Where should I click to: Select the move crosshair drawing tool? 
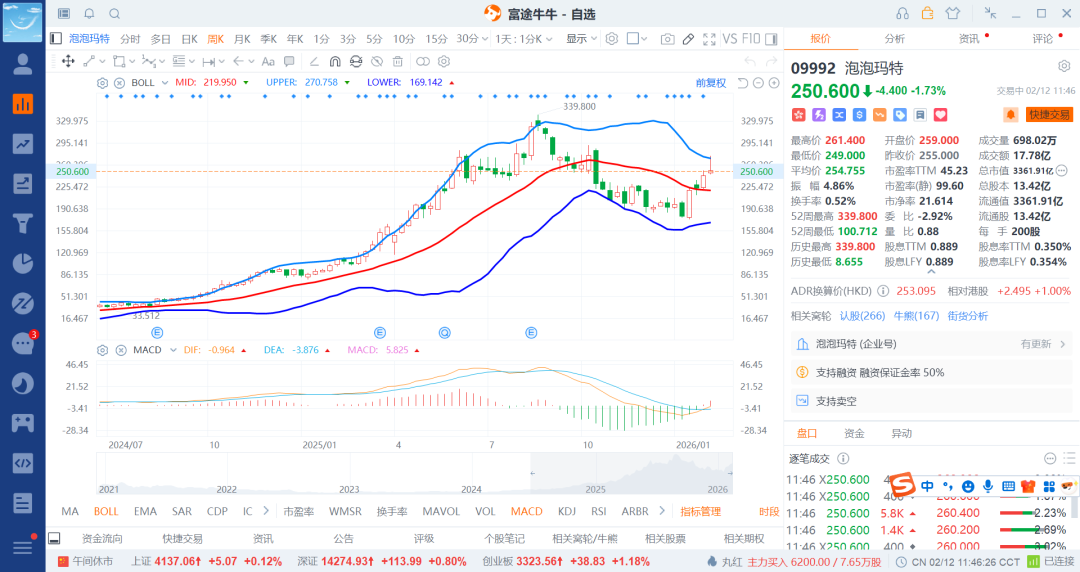68,61
